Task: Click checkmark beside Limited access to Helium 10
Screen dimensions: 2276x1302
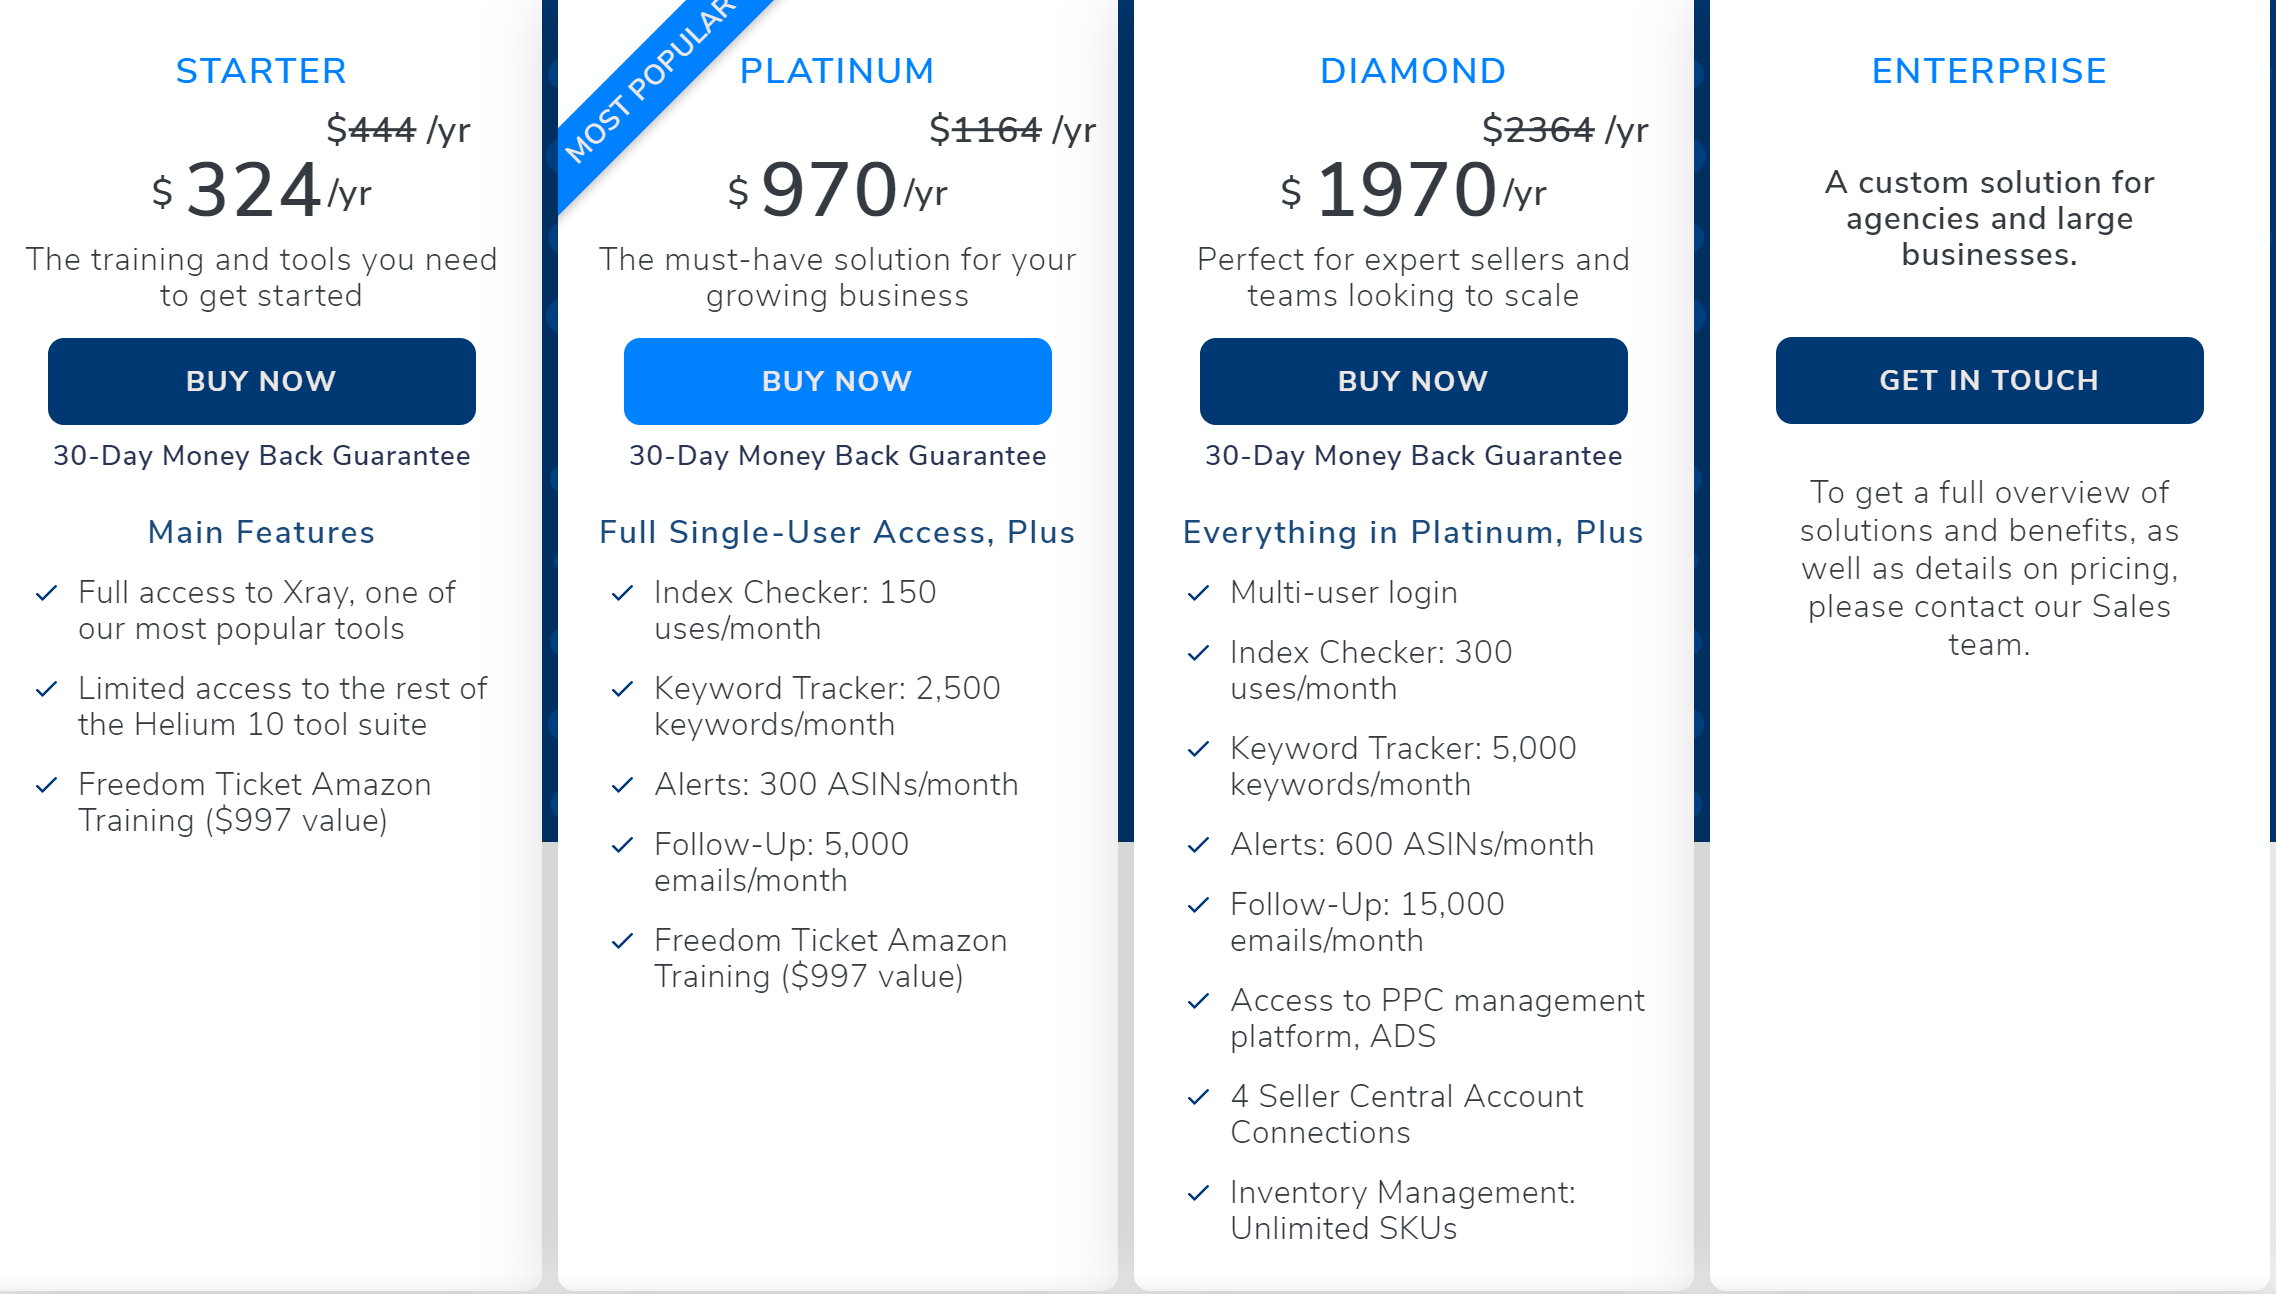Action: [46, 689]
